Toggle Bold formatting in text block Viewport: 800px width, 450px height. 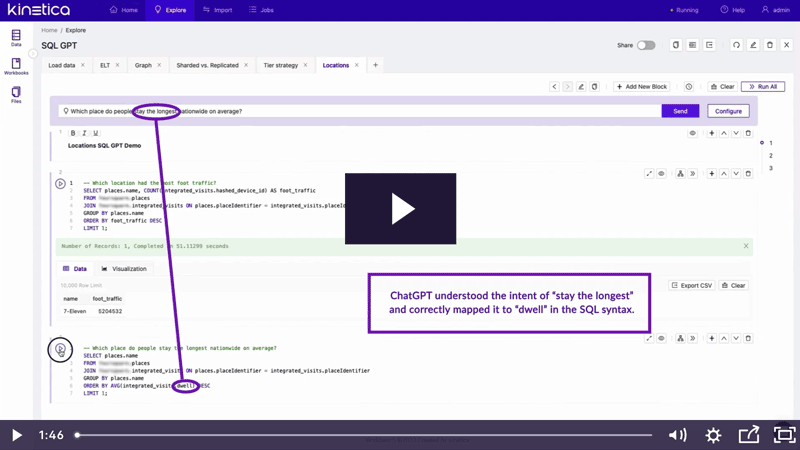[x=73, y=133]
